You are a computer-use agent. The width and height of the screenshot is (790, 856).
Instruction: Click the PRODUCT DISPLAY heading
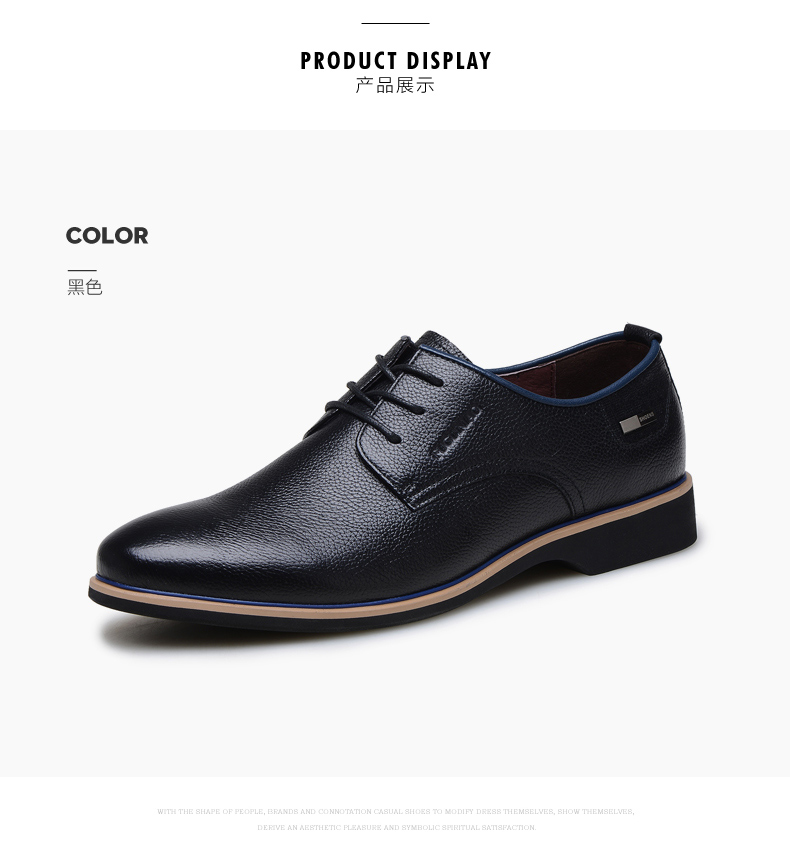(395, 61)
